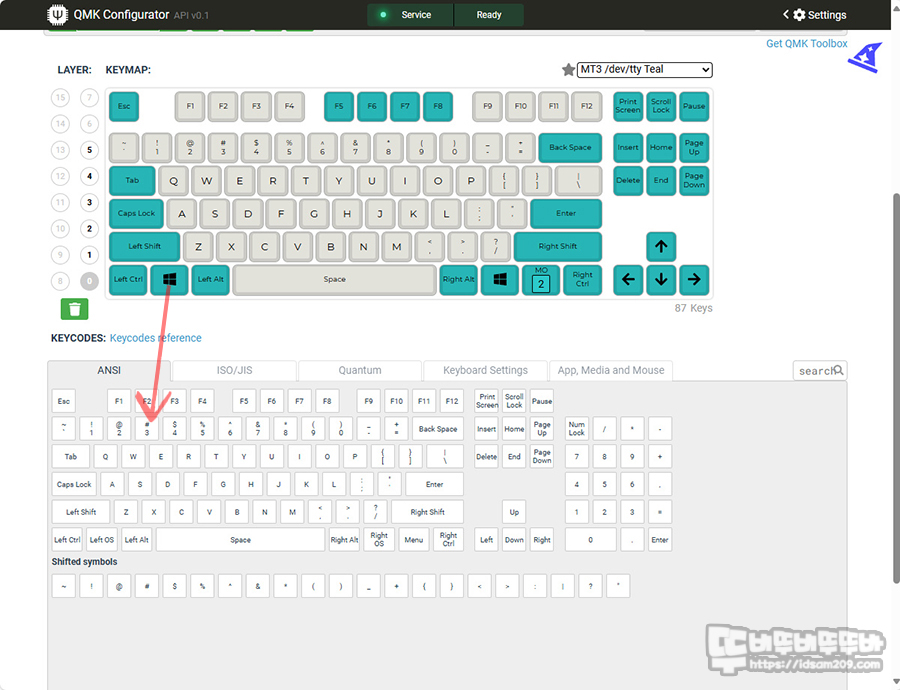Select the Right Alt key on keymap

click(459, 280)
